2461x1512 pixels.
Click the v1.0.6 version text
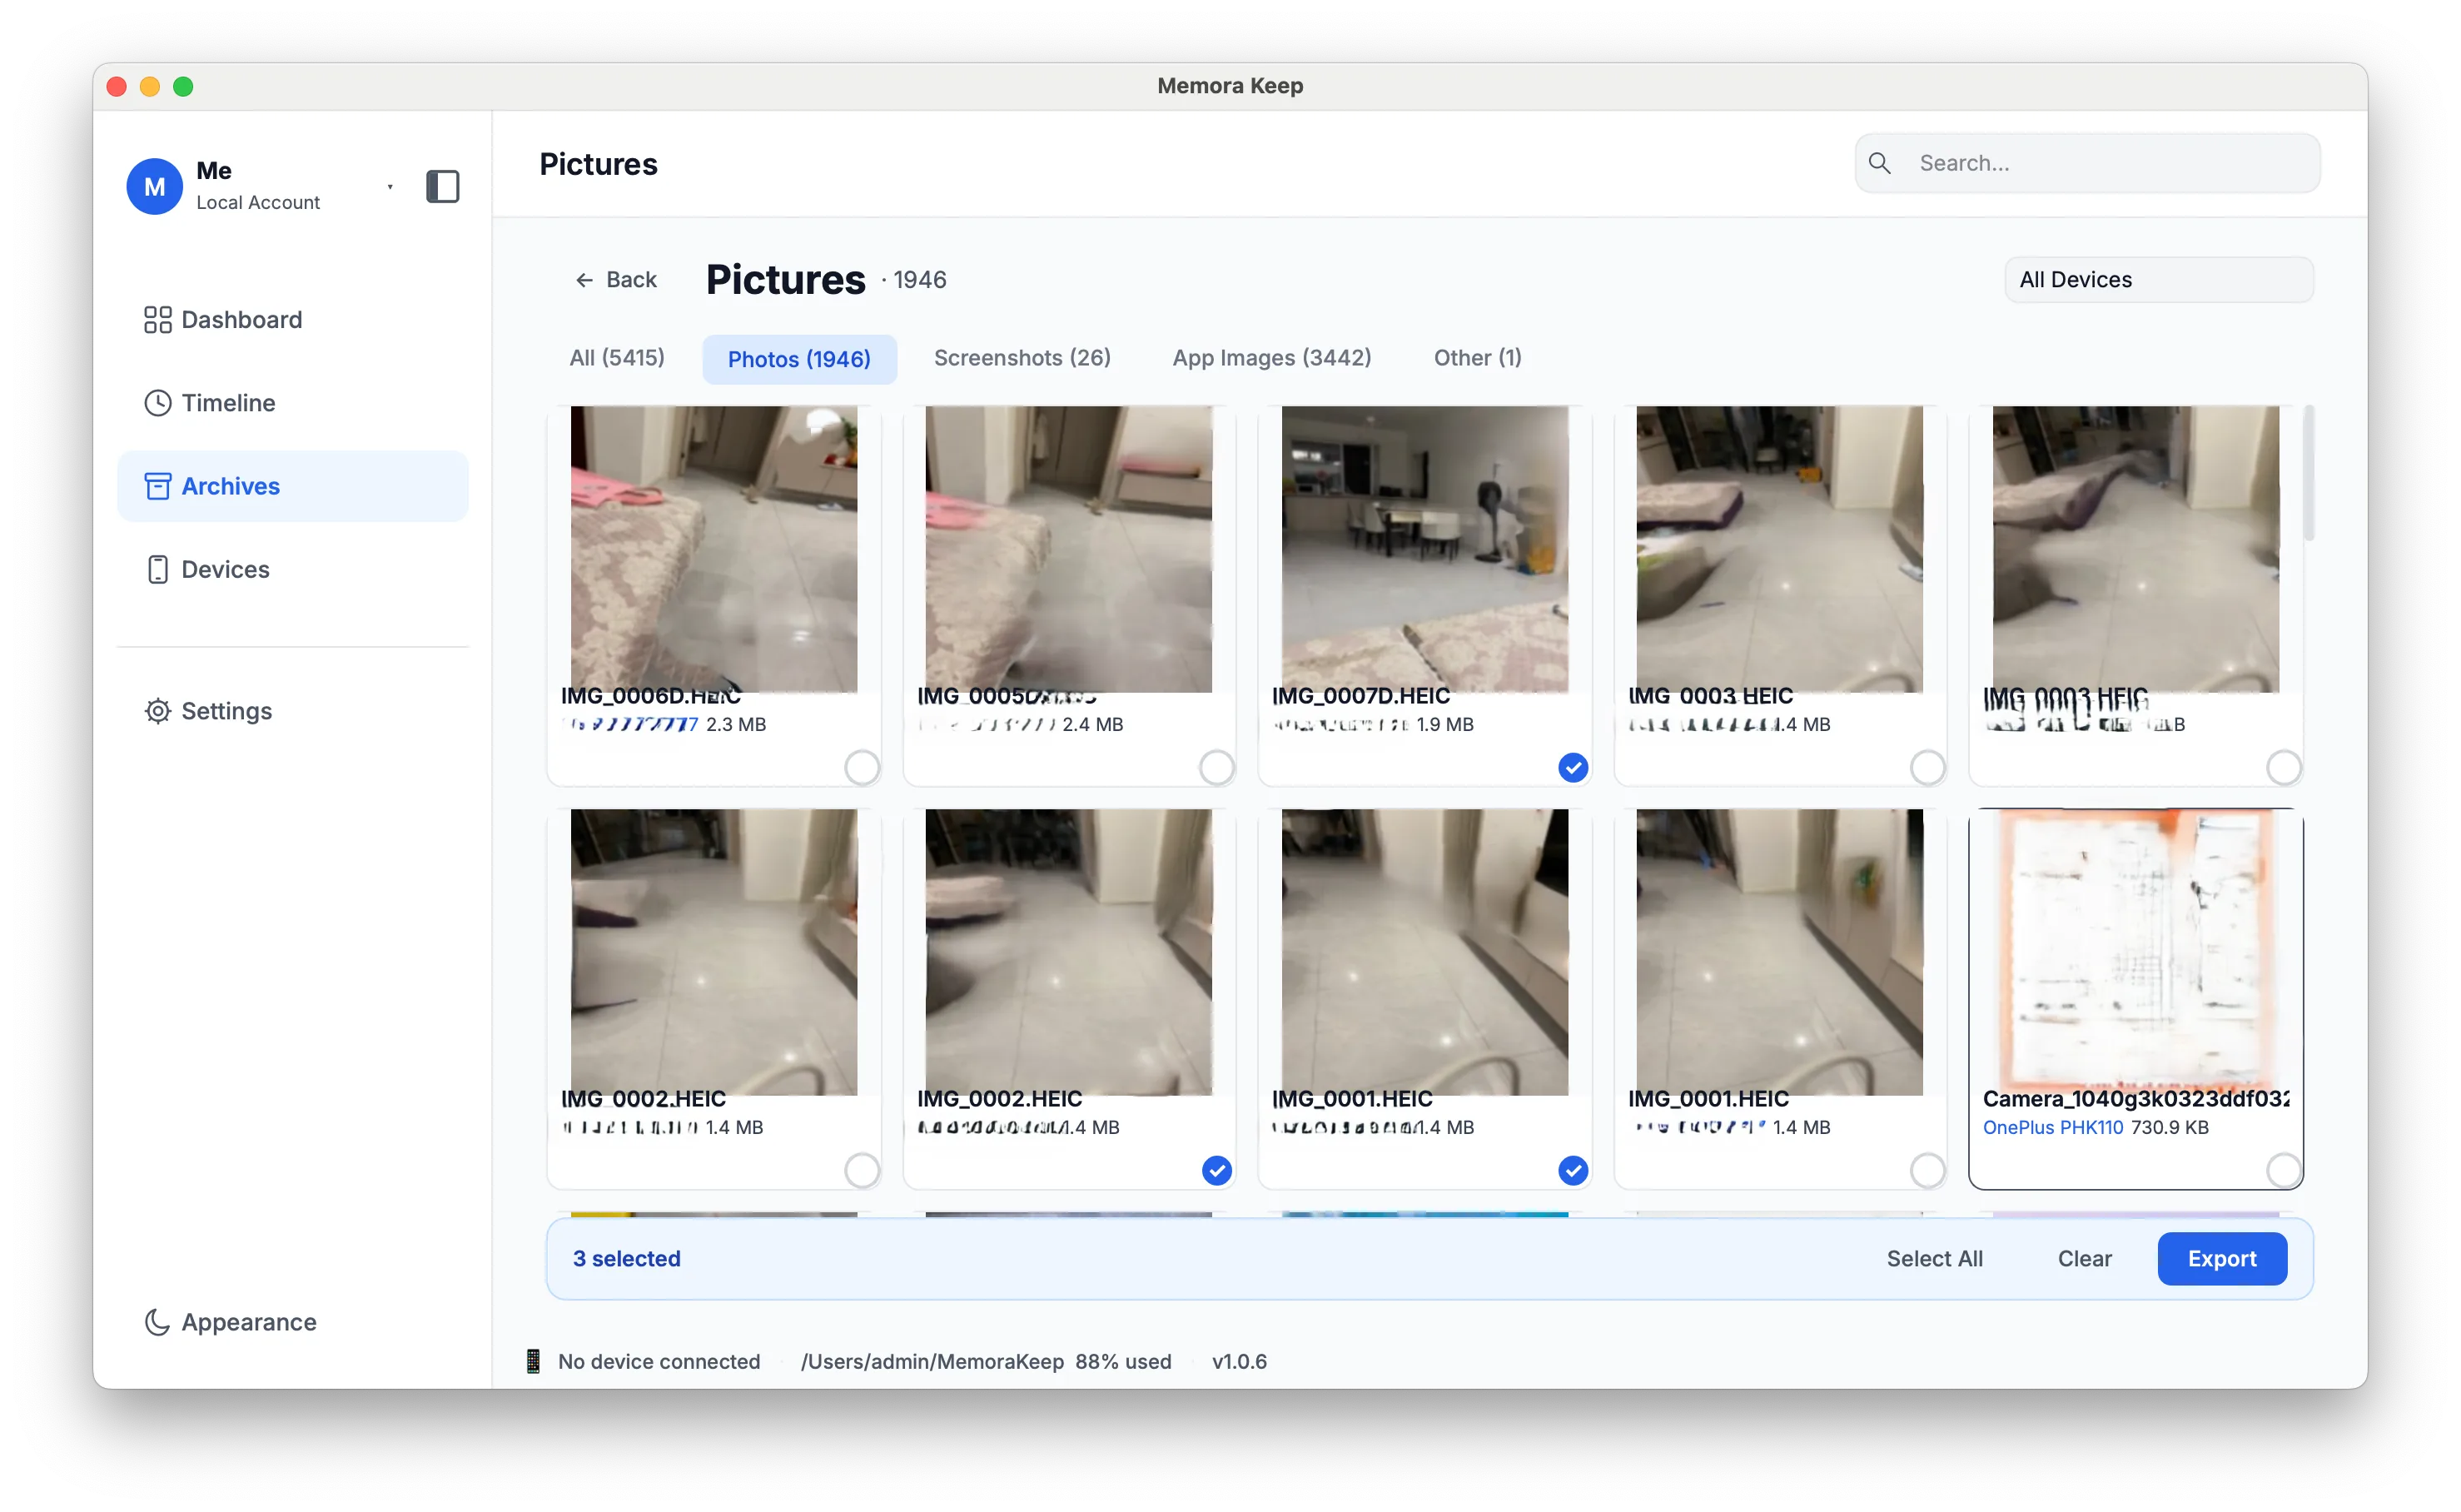(x=1239, y=1362)
